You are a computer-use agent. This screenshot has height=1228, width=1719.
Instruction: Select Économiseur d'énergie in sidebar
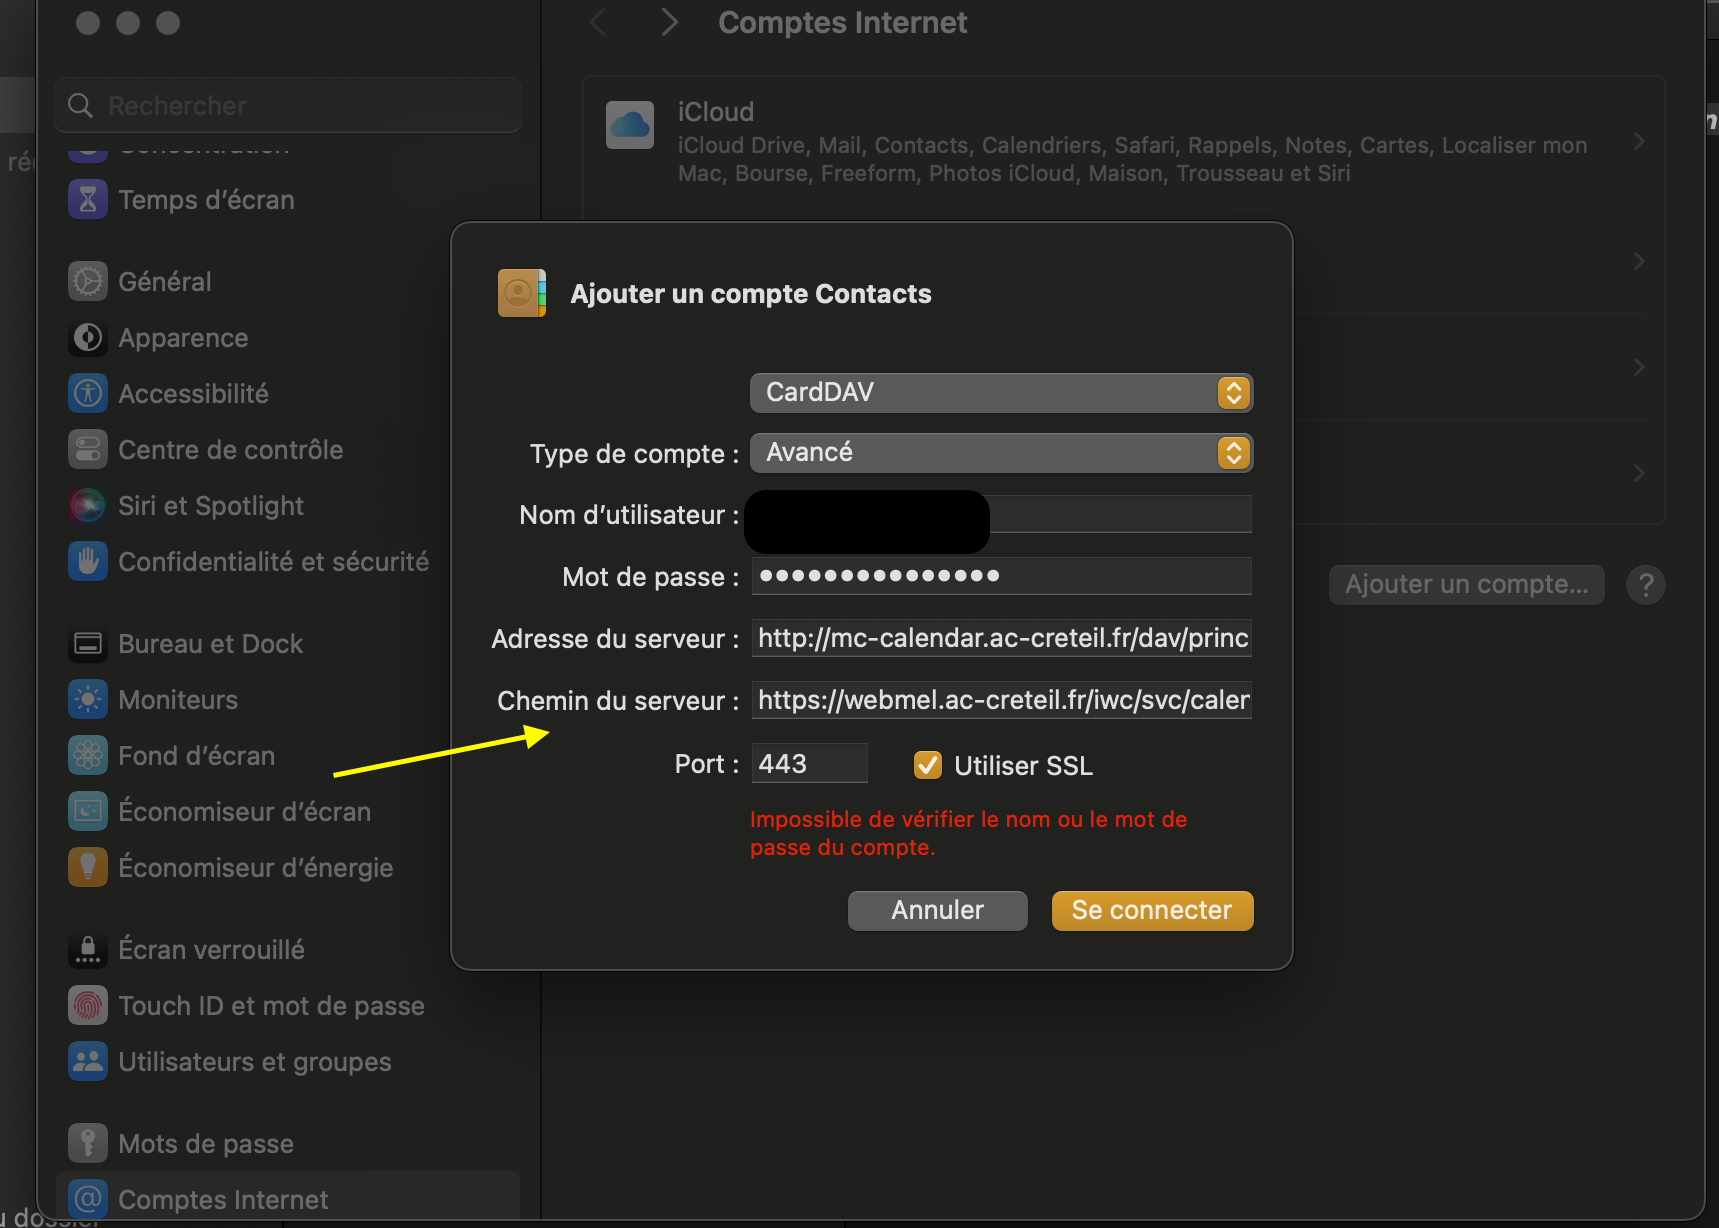coord(287,867)
